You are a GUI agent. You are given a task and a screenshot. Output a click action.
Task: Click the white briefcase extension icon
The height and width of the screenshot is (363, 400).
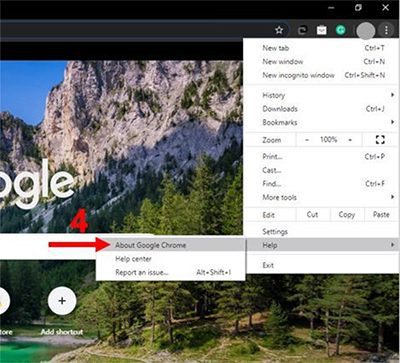[321, 30]
